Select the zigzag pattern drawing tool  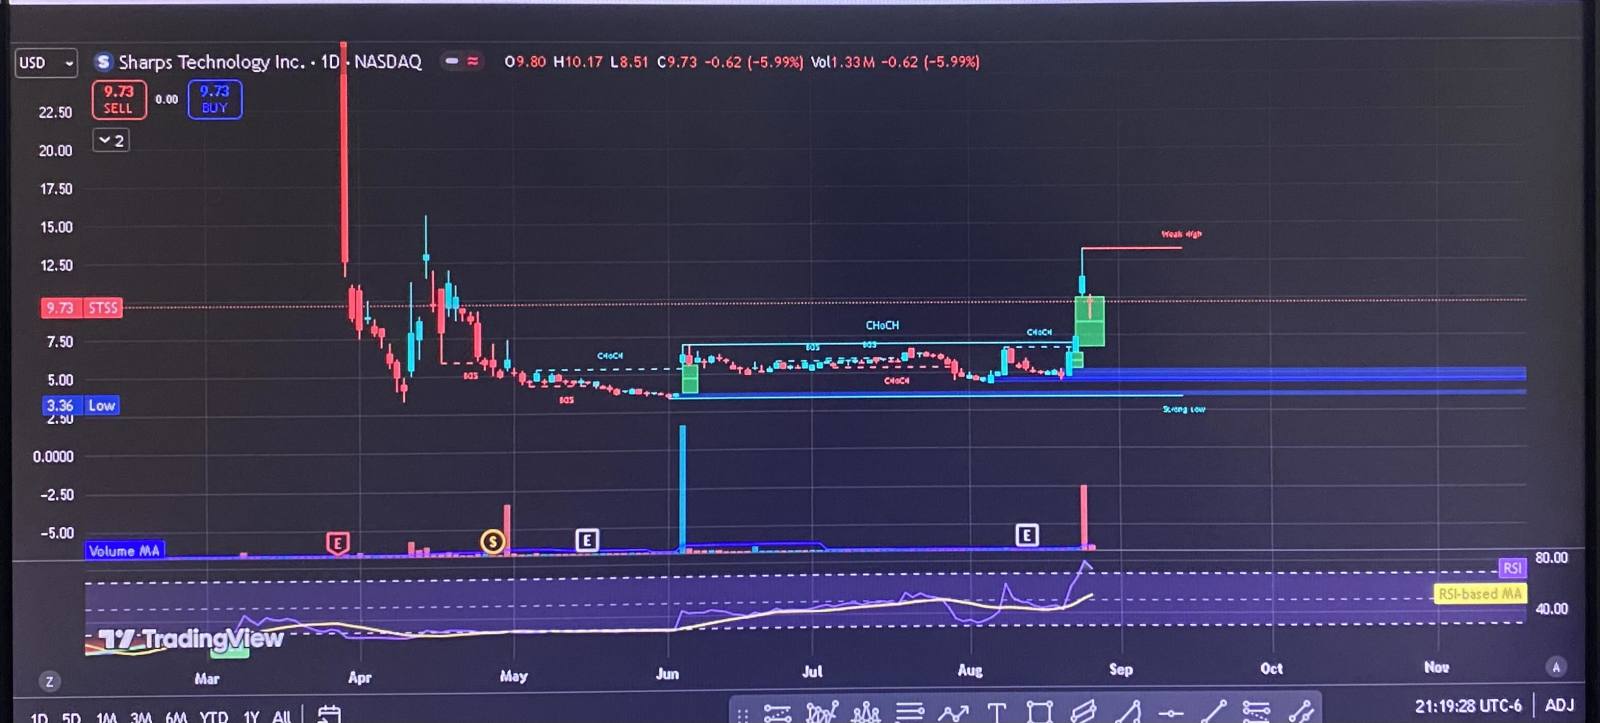(822, 712)
